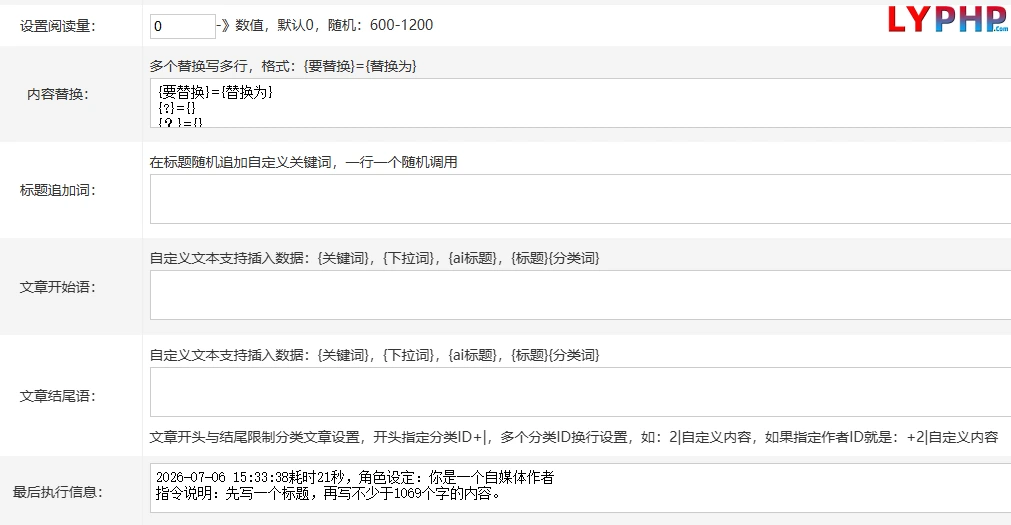Select the 文章结尾语 row label

[57, 396]
